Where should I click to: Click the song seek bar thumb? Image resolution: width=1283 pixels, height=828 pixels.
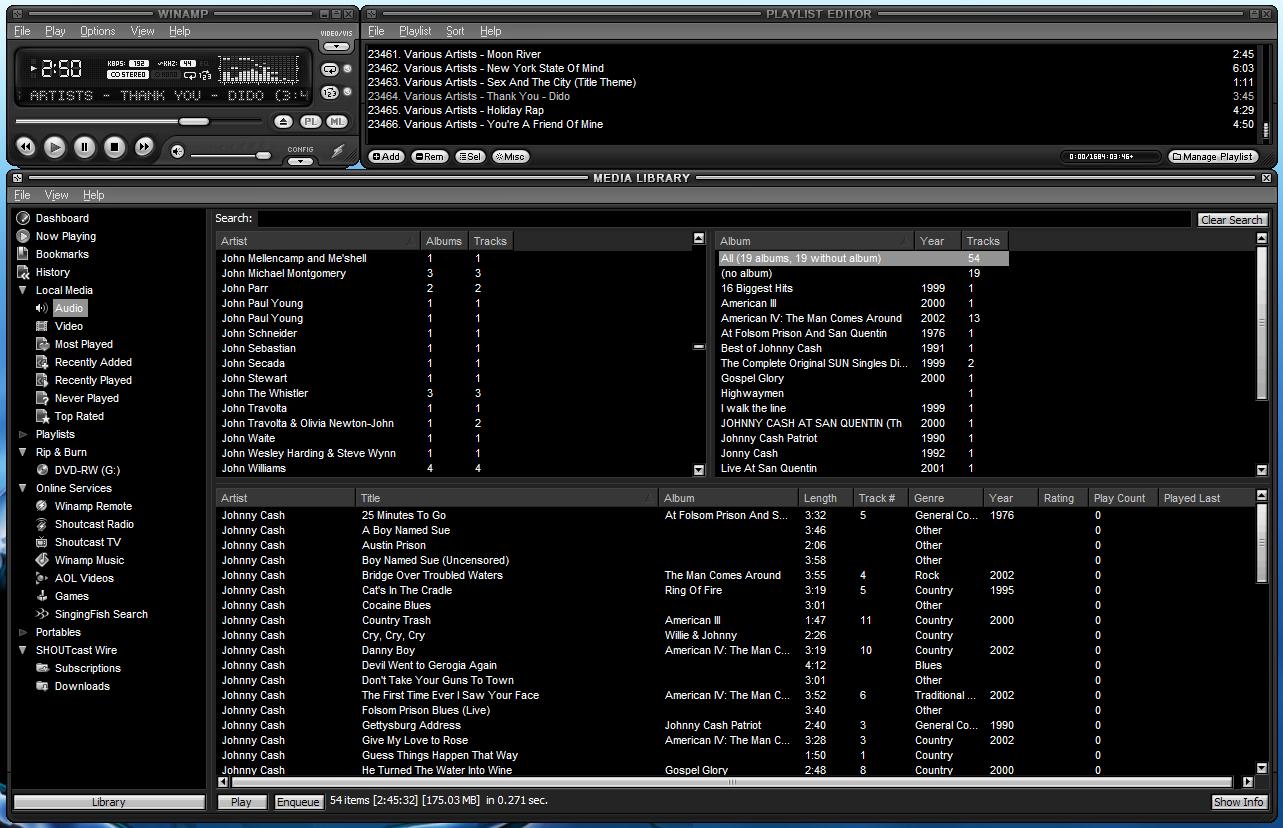[194, 121]
